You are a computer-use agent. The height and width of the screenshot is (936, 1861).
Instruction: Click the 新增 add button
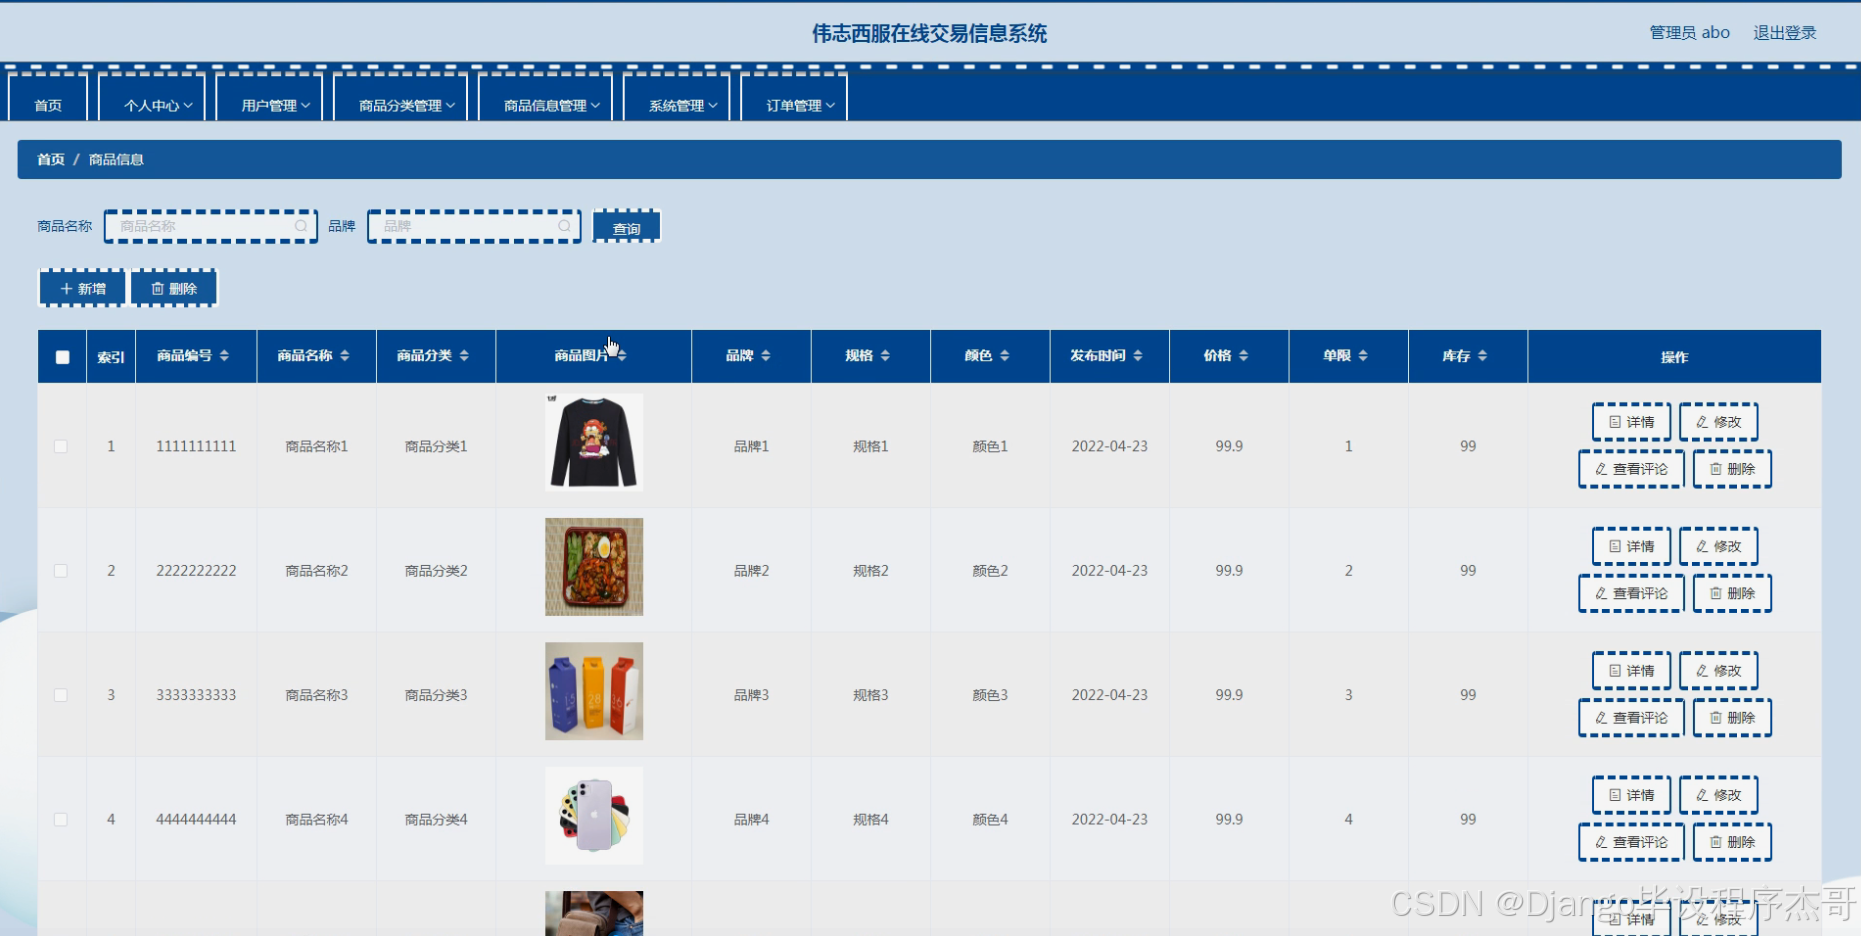pos(82,288)
